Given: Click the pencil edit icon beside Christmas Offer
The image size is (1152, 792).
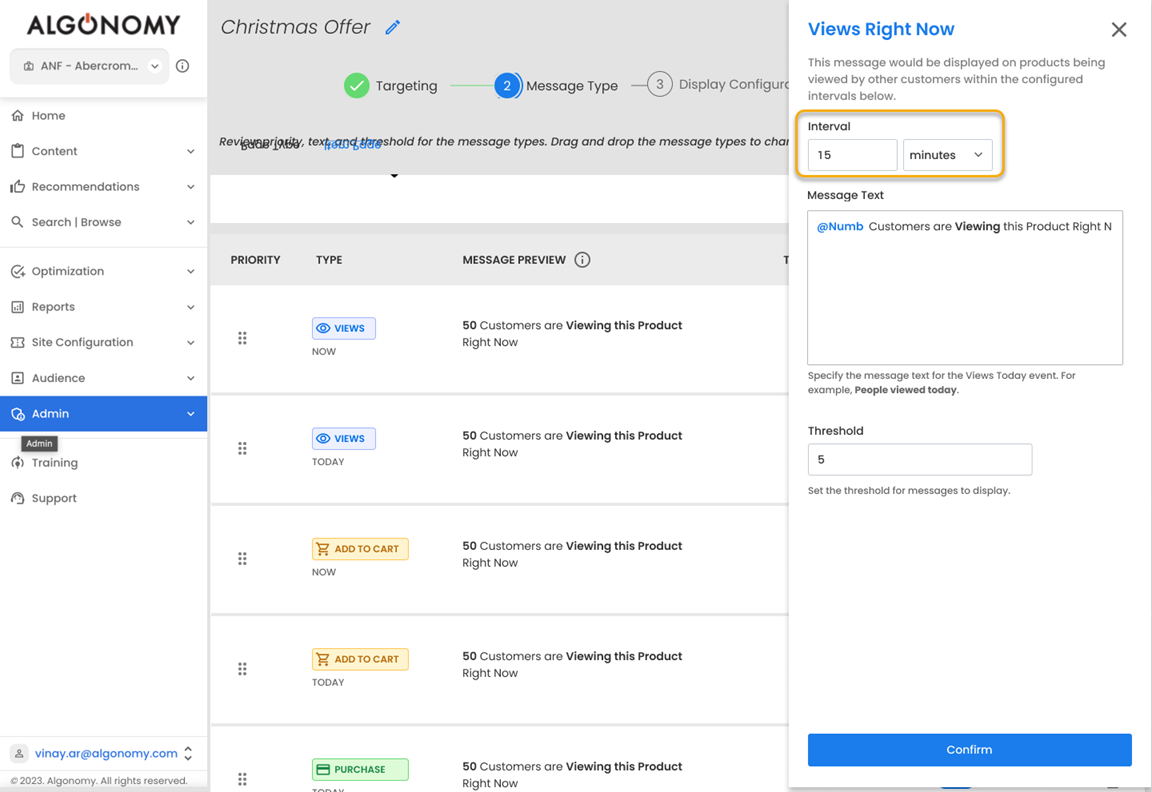Looking at the screenshot, I should (x=392, y=28).
